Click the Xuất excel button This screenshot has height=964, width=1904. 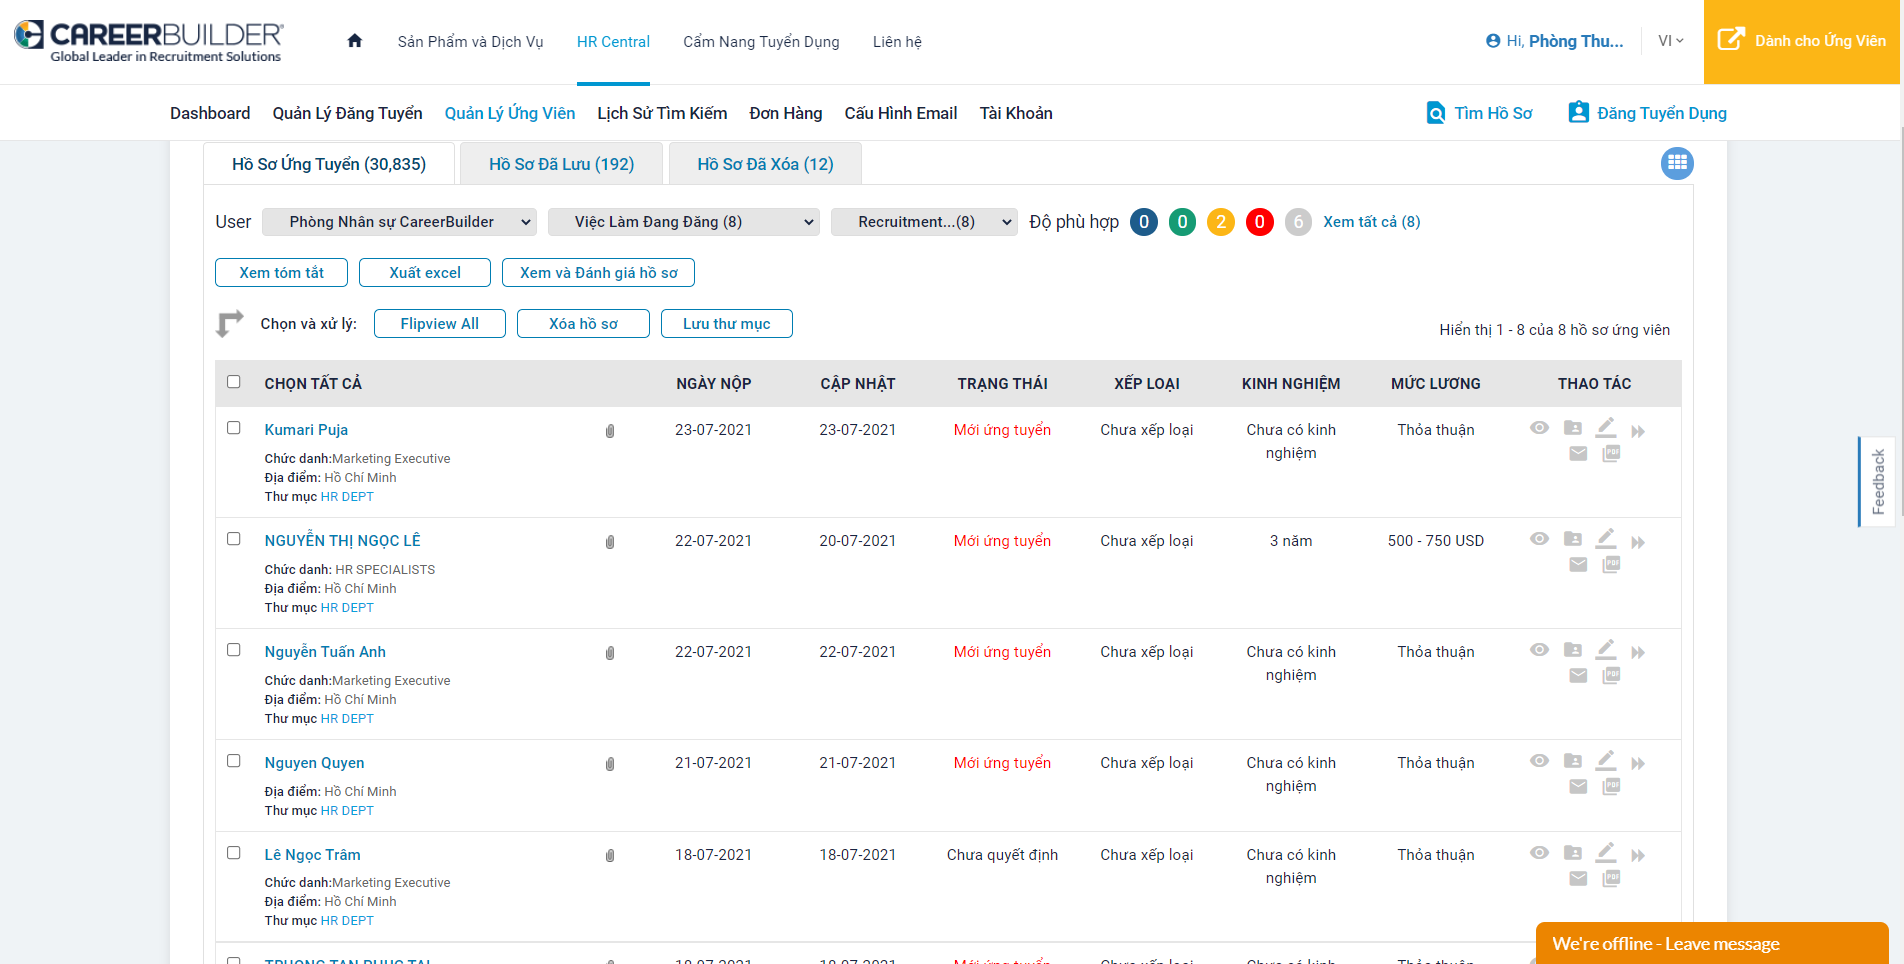pyautogui.click(x=425, y=273)
